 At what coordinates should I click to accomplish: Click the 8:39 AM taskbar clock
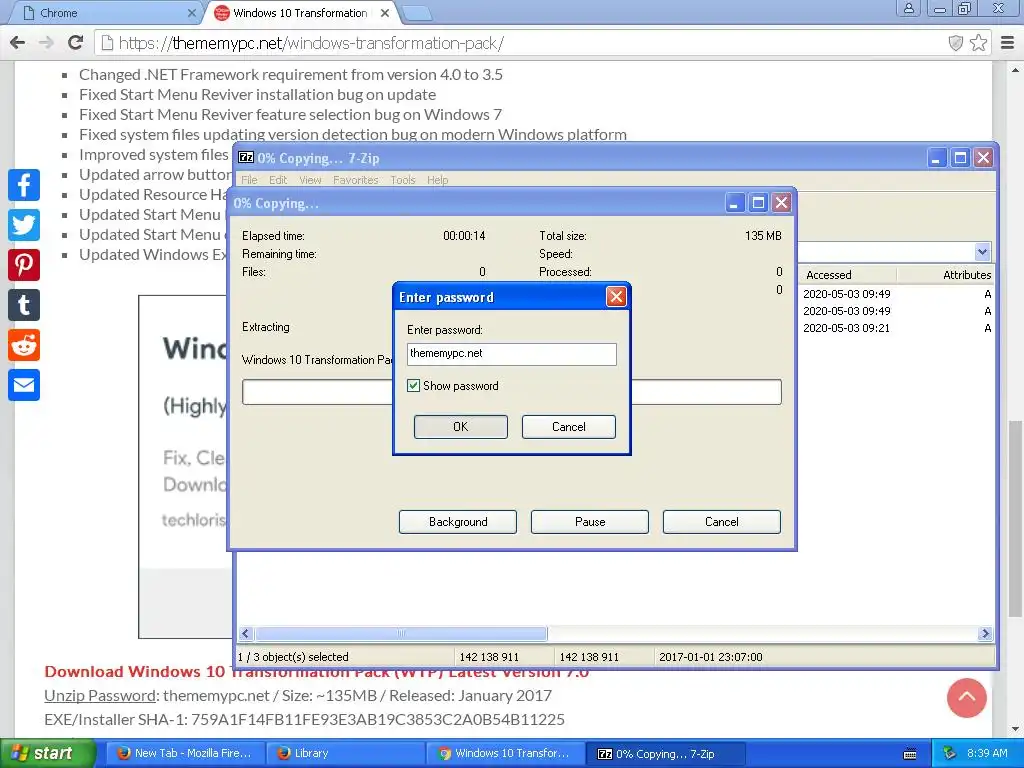click(x=987, y=753)
